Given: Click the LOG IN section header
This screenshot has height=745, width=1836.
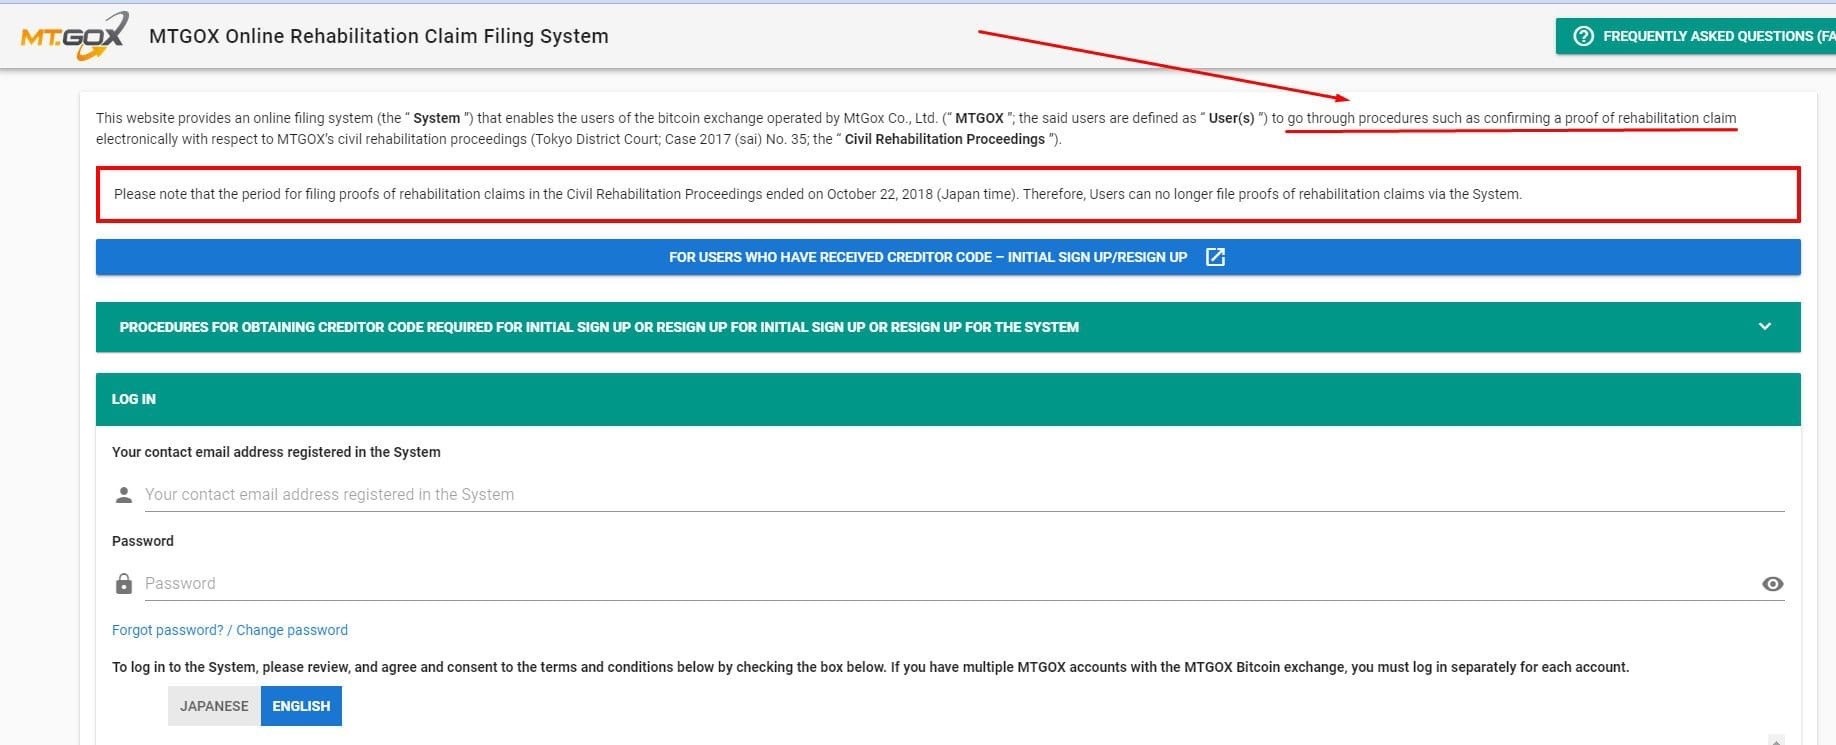Looking at the screenshot, I should click(x=948, y=399).
